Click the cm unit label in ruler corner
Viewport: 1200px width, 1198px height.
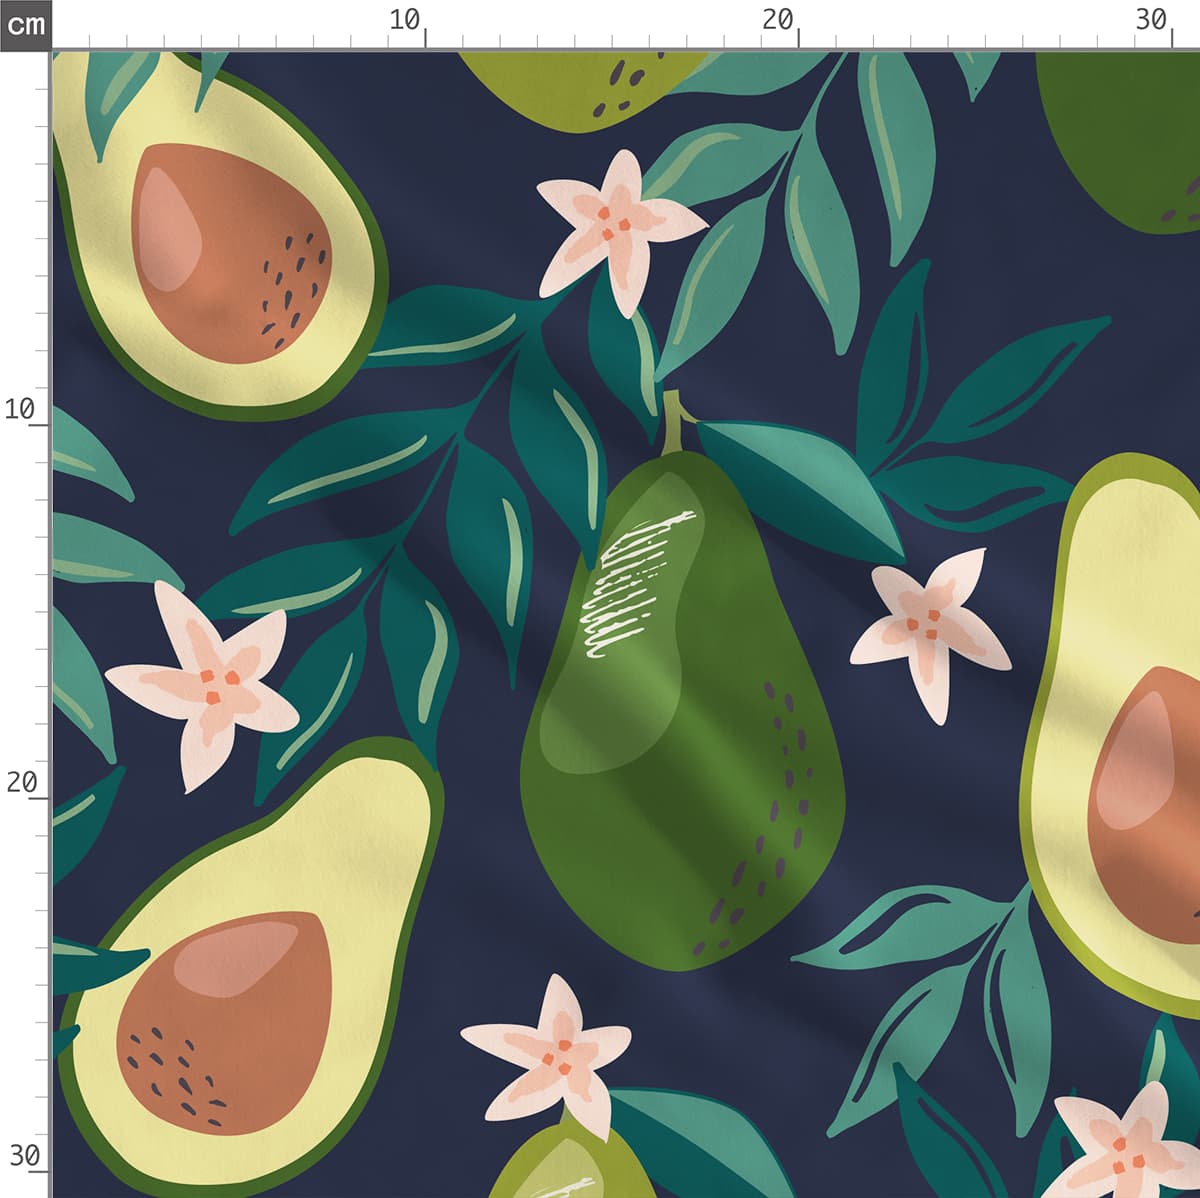25,23
